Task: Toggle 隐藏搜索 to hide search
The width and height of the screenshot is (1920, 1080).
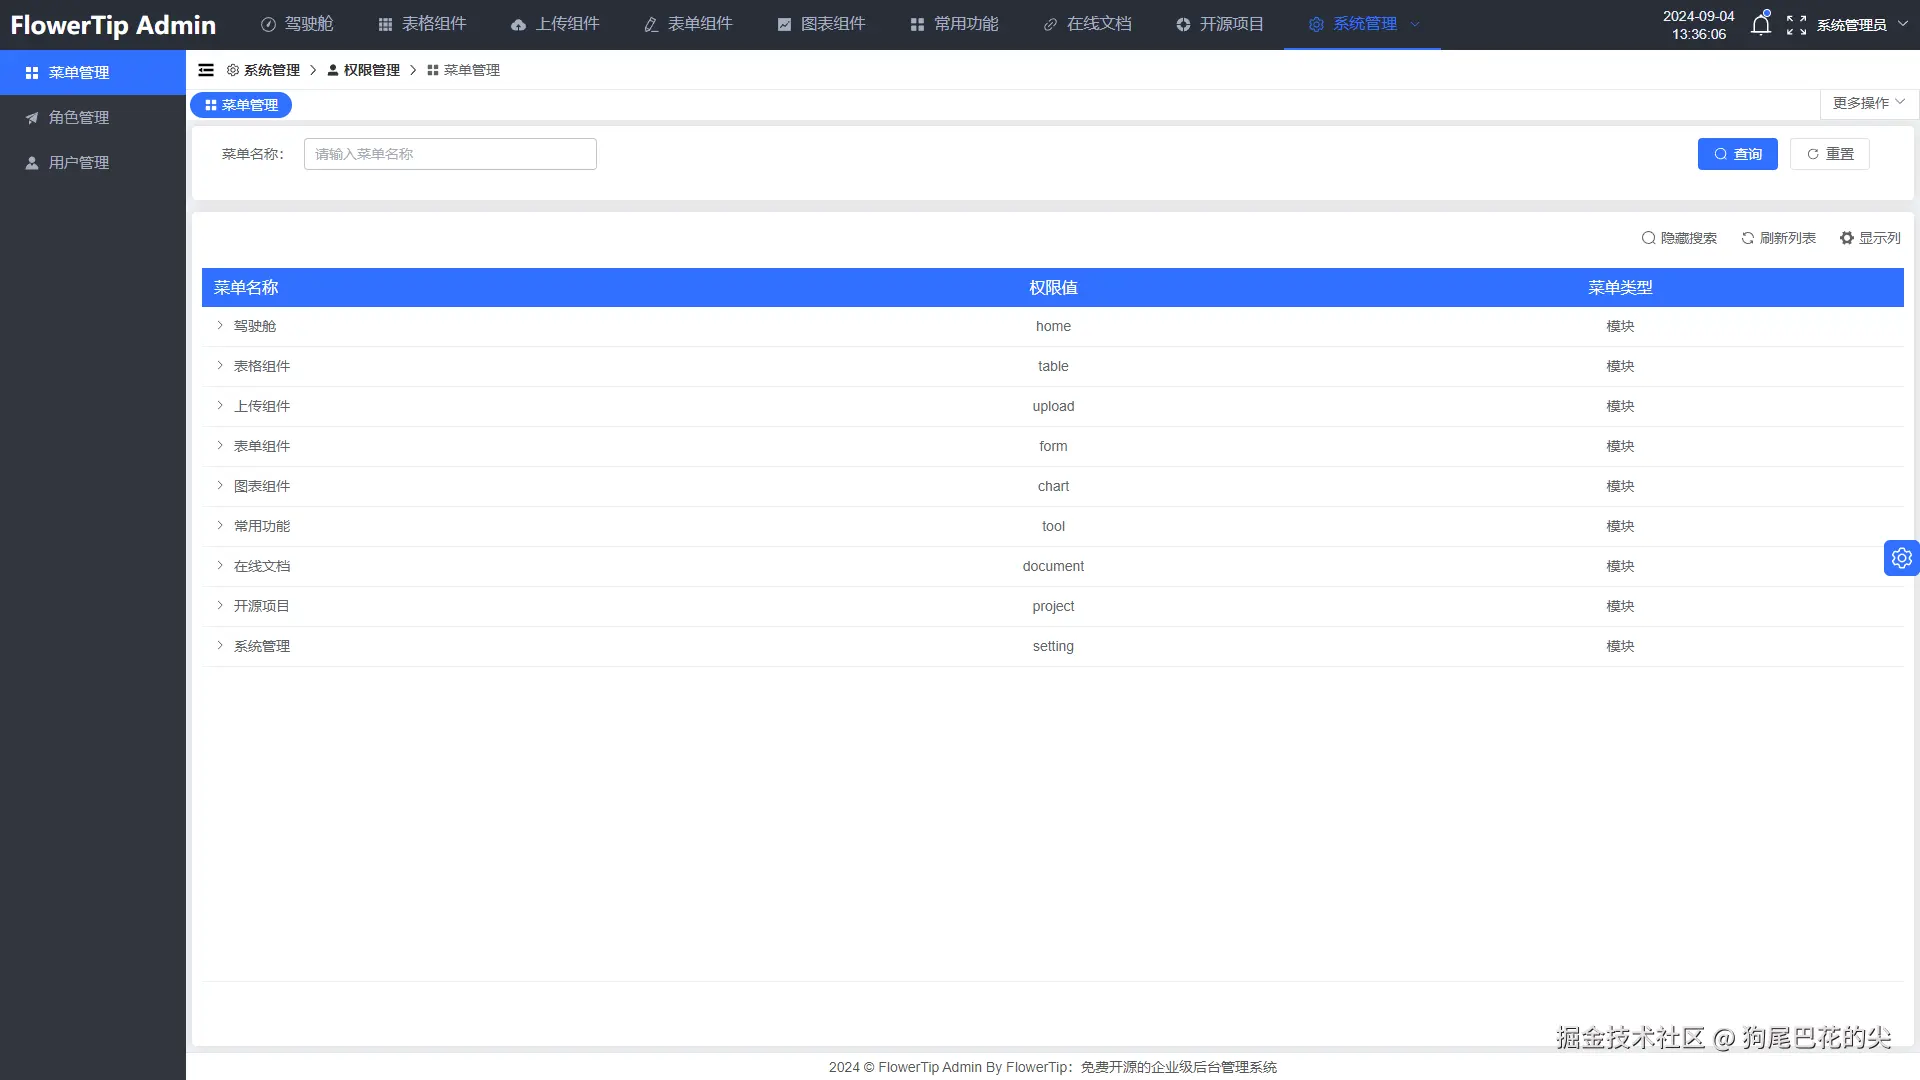Action: 1679,238
